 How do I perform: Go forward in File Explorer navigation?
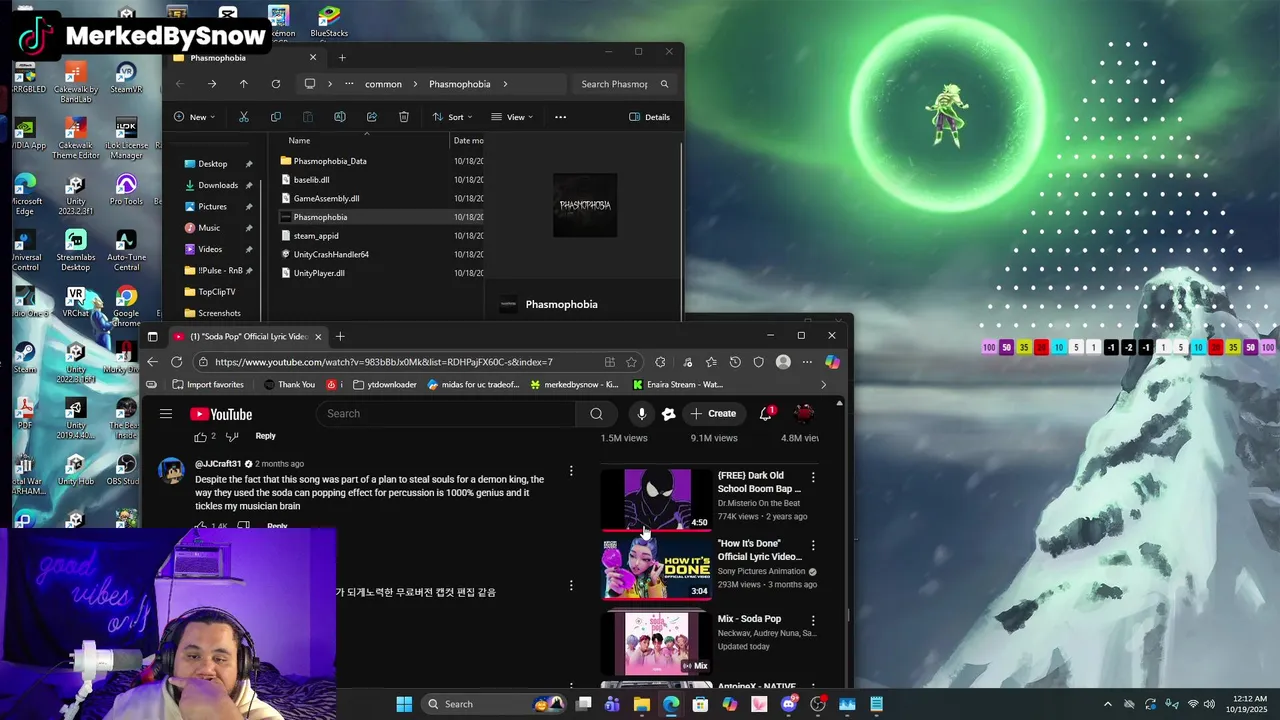(211, 84)
